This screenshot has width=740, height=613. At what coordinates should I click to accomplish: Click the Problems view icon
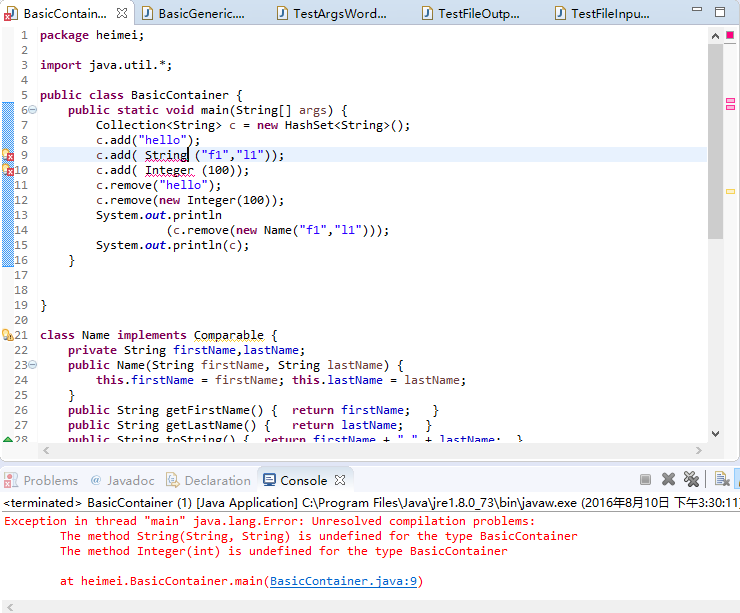[x=10, y=480]
